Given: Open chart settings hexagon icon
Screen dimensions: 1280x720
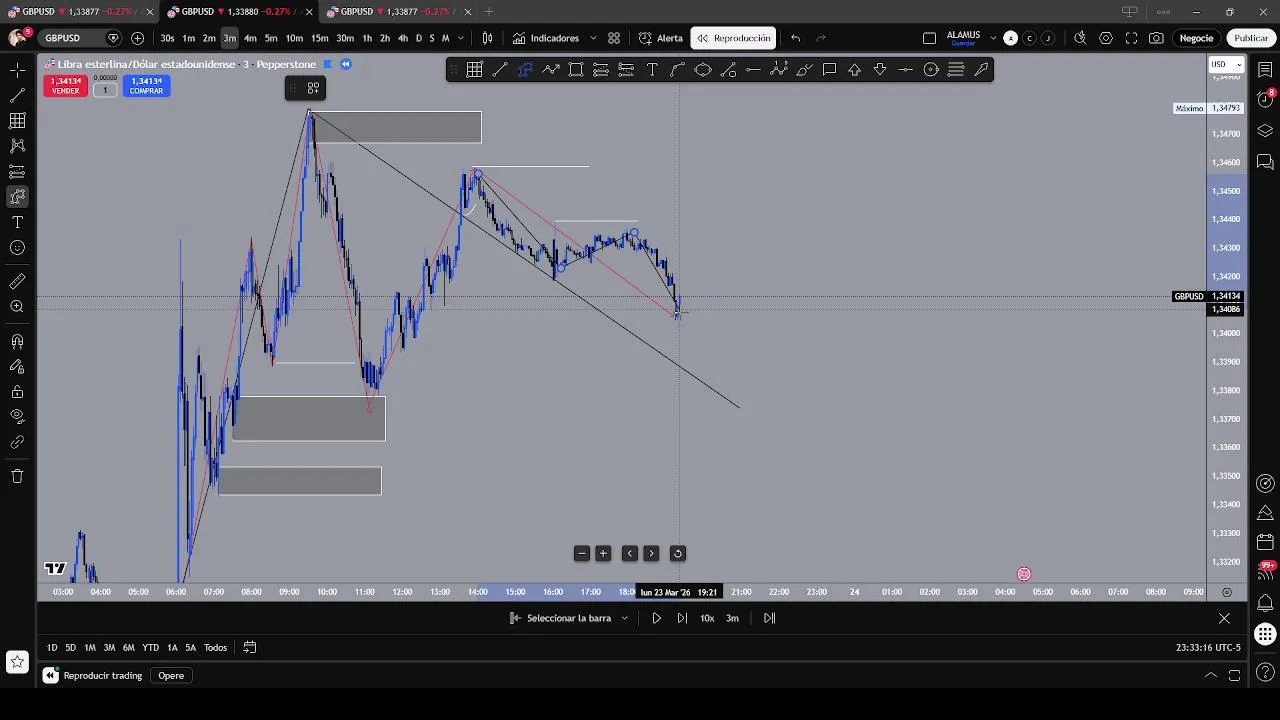Looking at the screenshot, I should click(1106, 38).
